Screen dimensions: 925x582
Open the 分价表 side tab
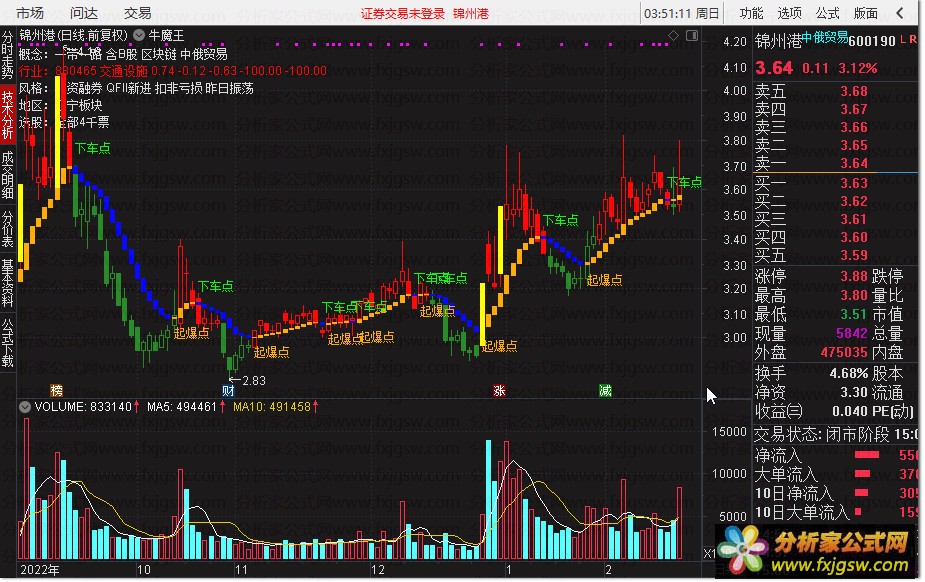point(7,228)
